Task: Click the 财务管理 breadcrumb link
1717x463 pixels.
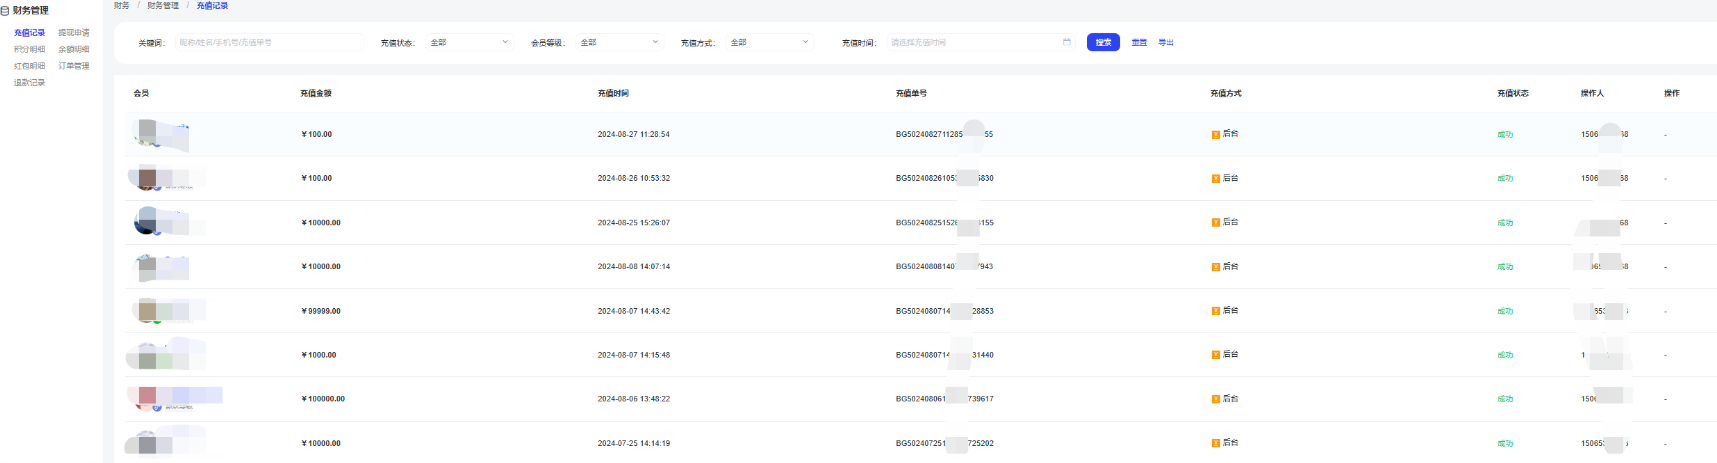Action: (x=162, y=6)
